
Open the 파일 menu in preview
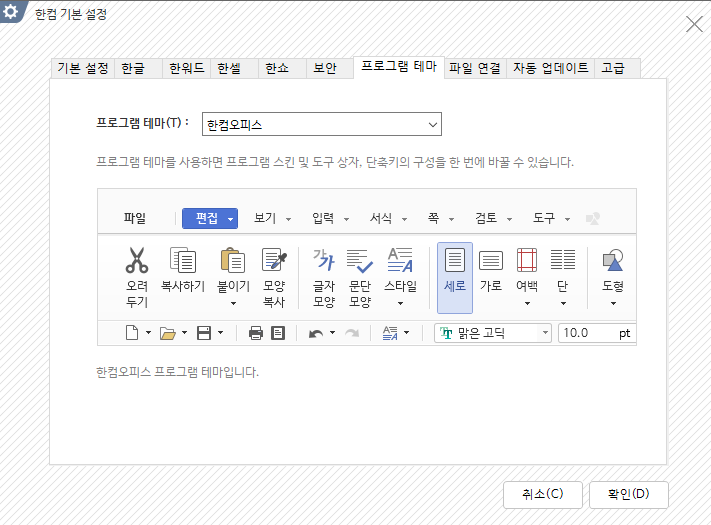point(135,218)
